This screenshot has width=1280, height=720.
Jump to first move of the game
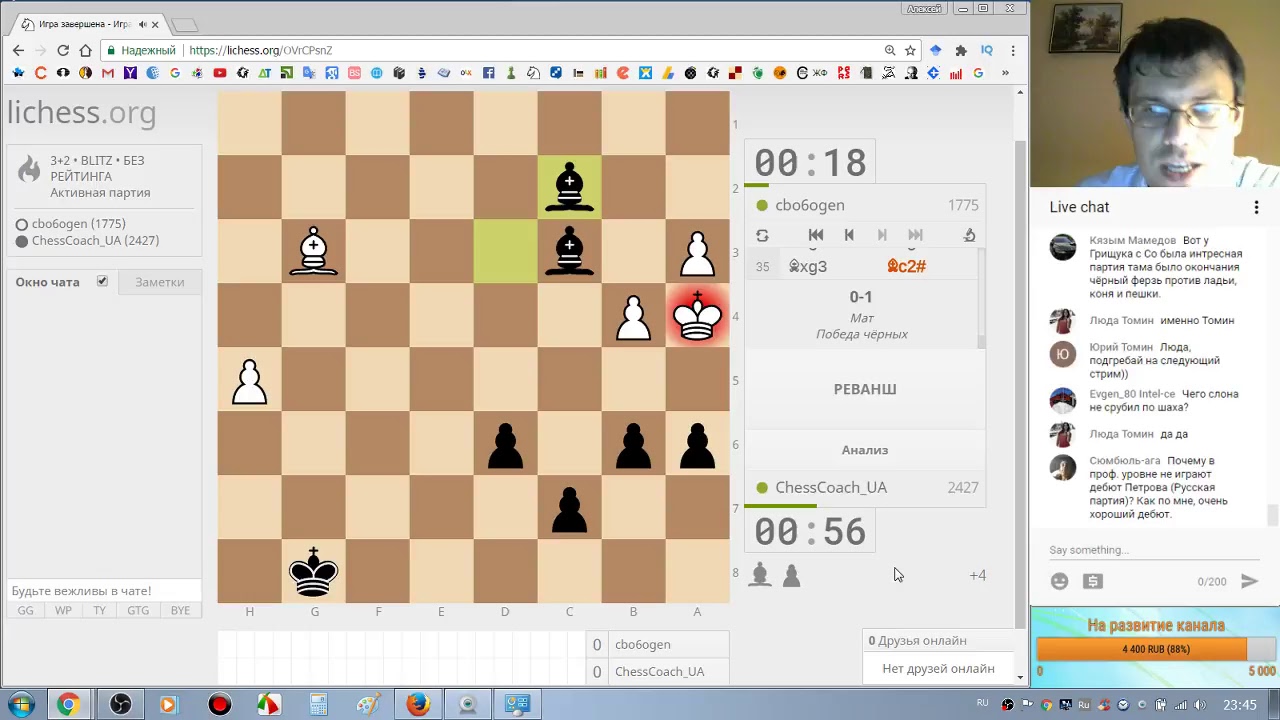point(816,235)
